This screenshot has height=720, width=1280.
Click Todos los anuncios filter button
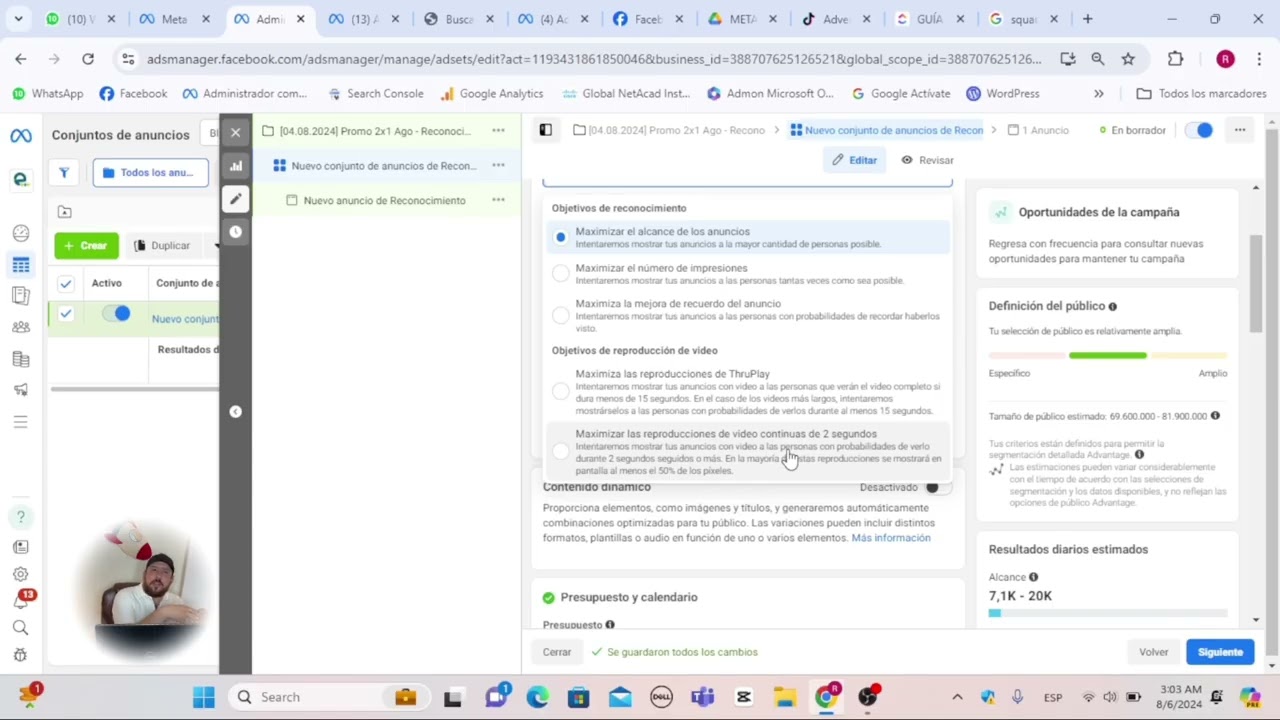pyautogui.click(x=151, y=173)
